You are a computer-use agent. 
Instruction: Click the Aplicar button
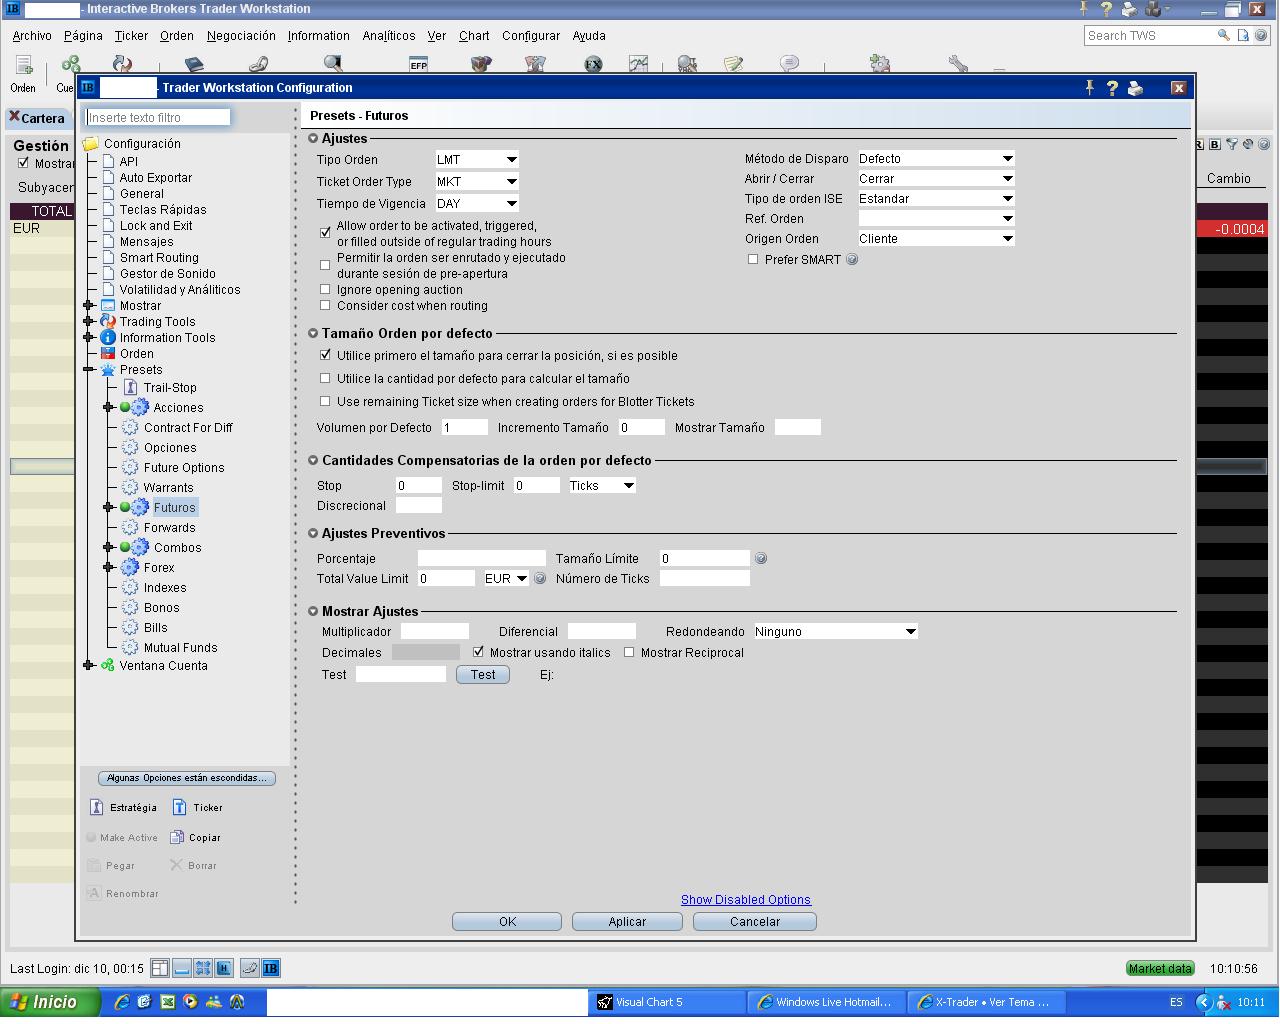pos(627,921)
